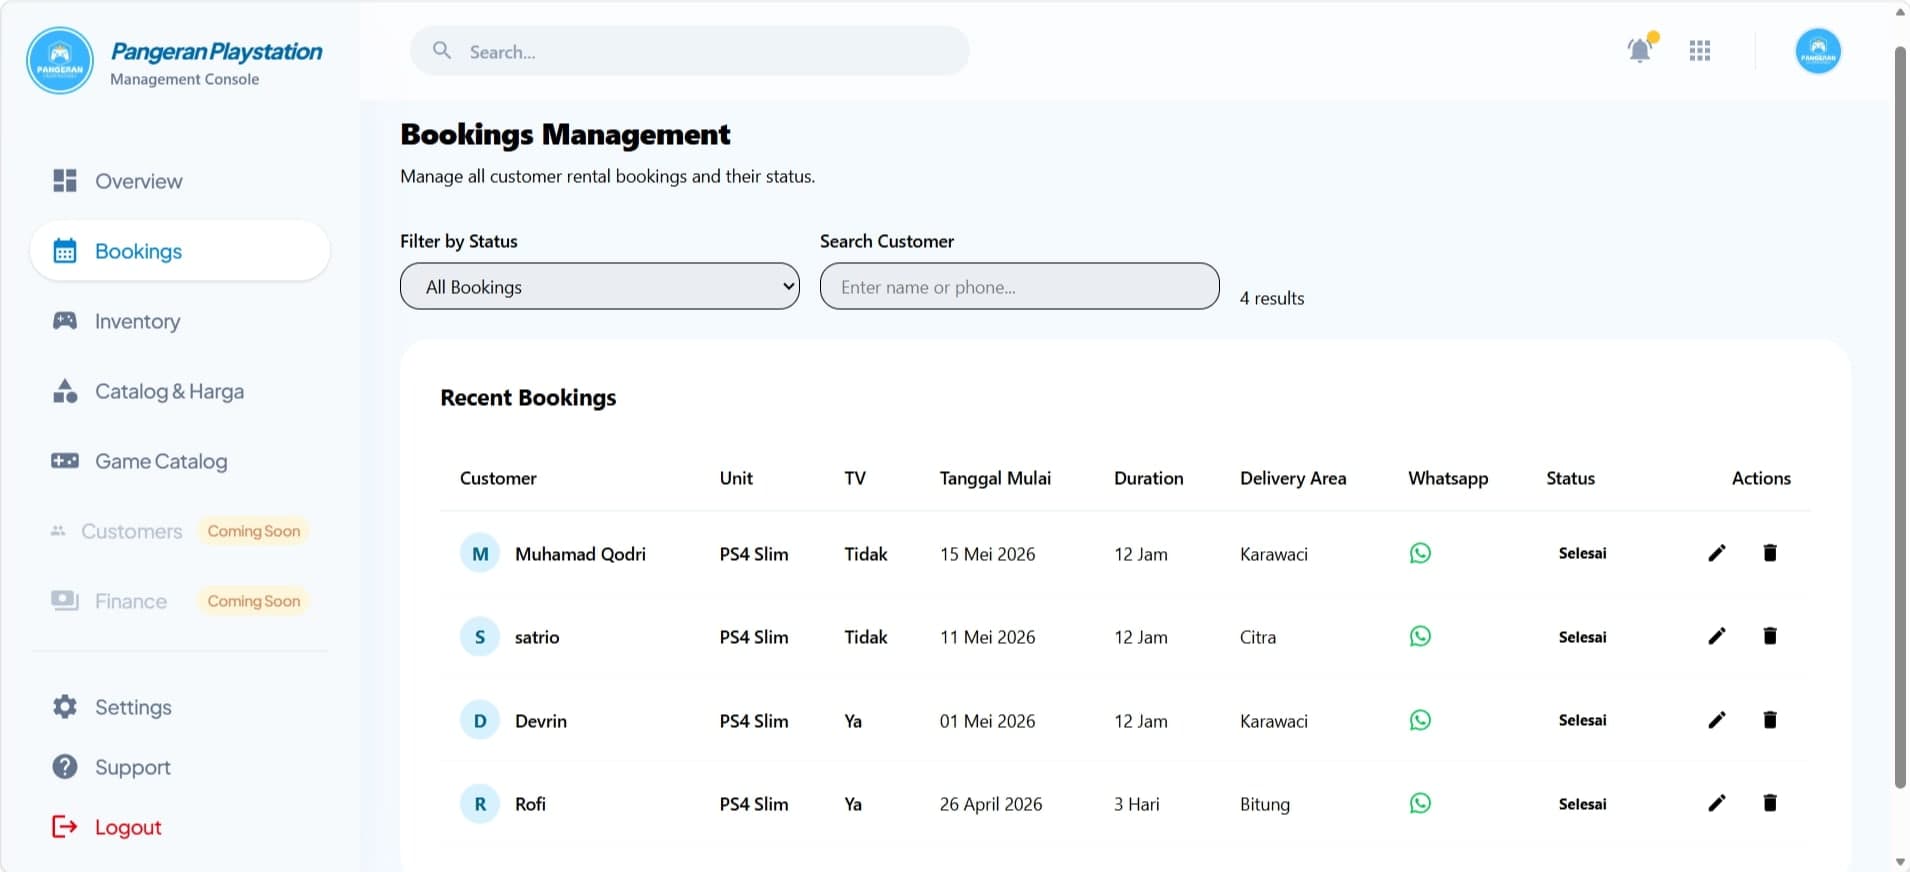The height and width of the screenshot is (872, 1910).
Task: Edit Devrin's booking
Action: click(1717, 720)
